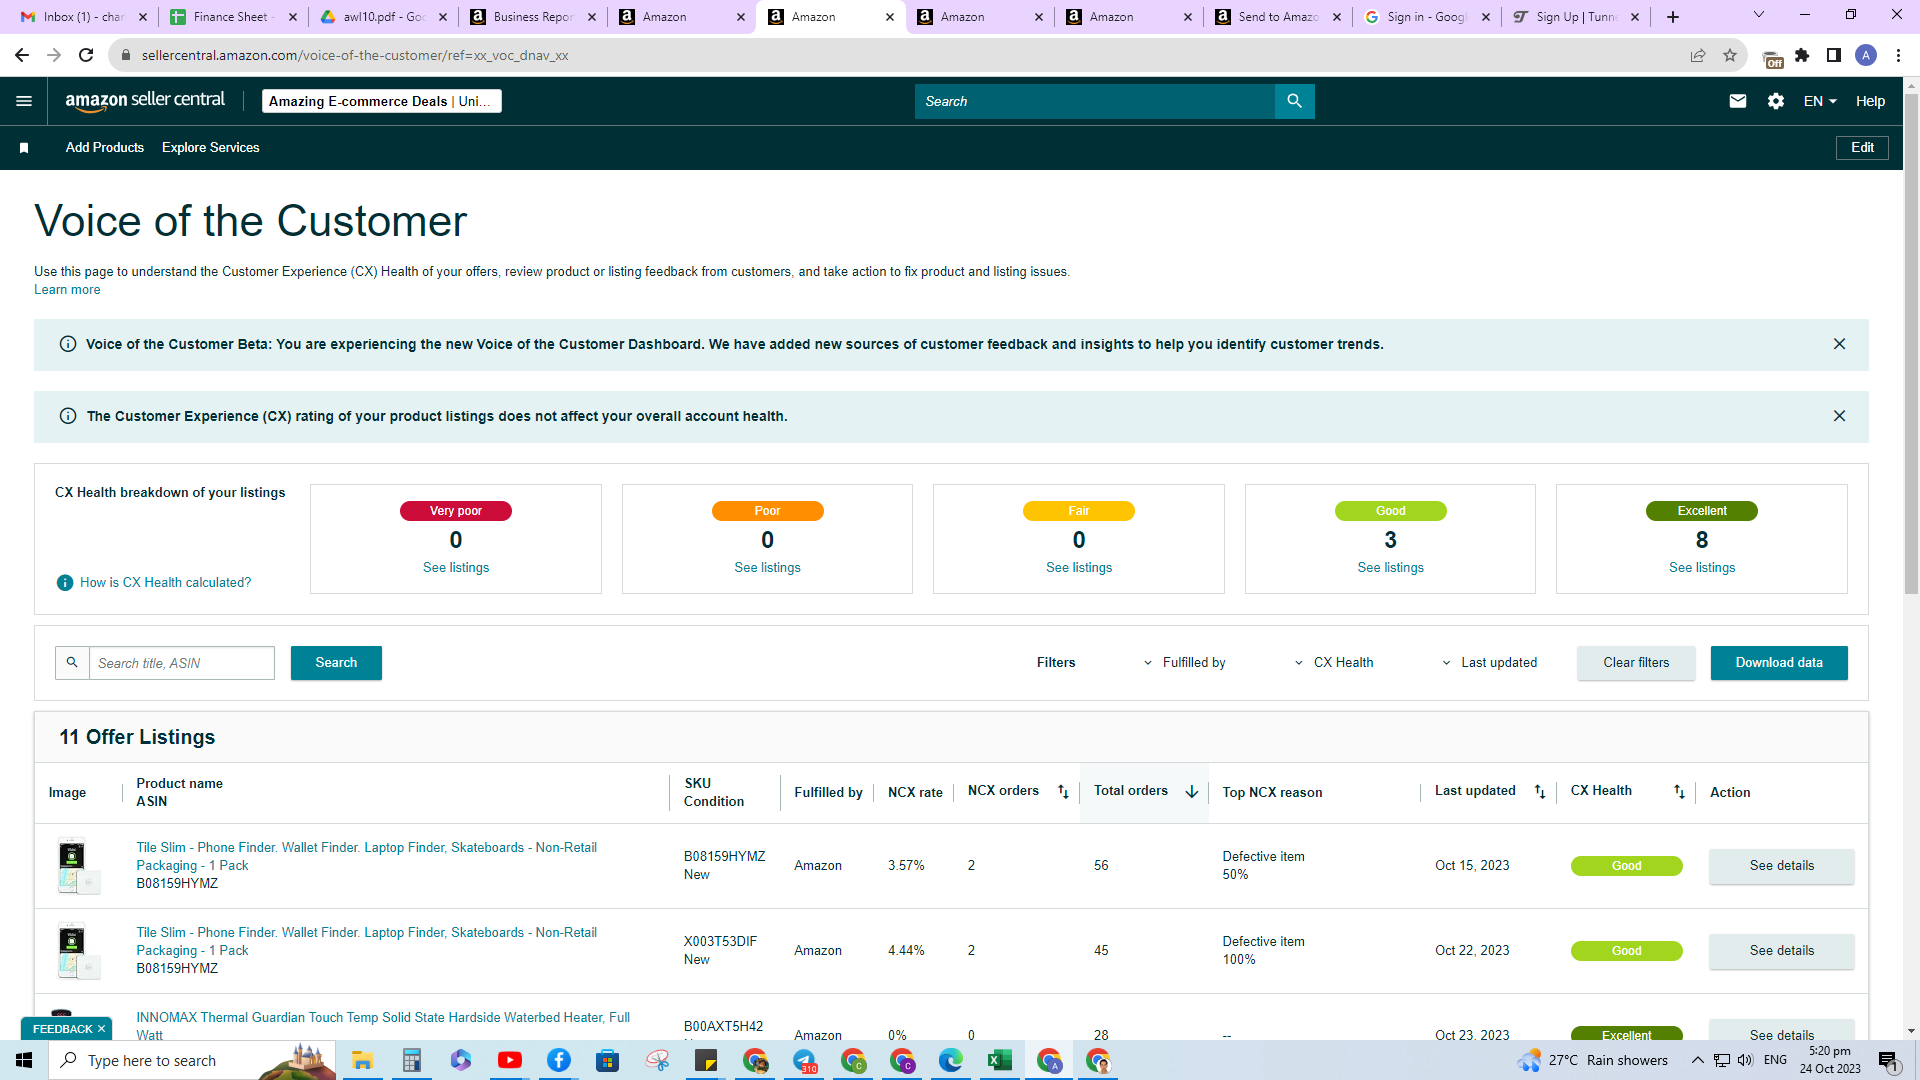Open Calculator from the taskbar
Viewport: 1920px width, 1080px height.
click(x=411, y=1060)
